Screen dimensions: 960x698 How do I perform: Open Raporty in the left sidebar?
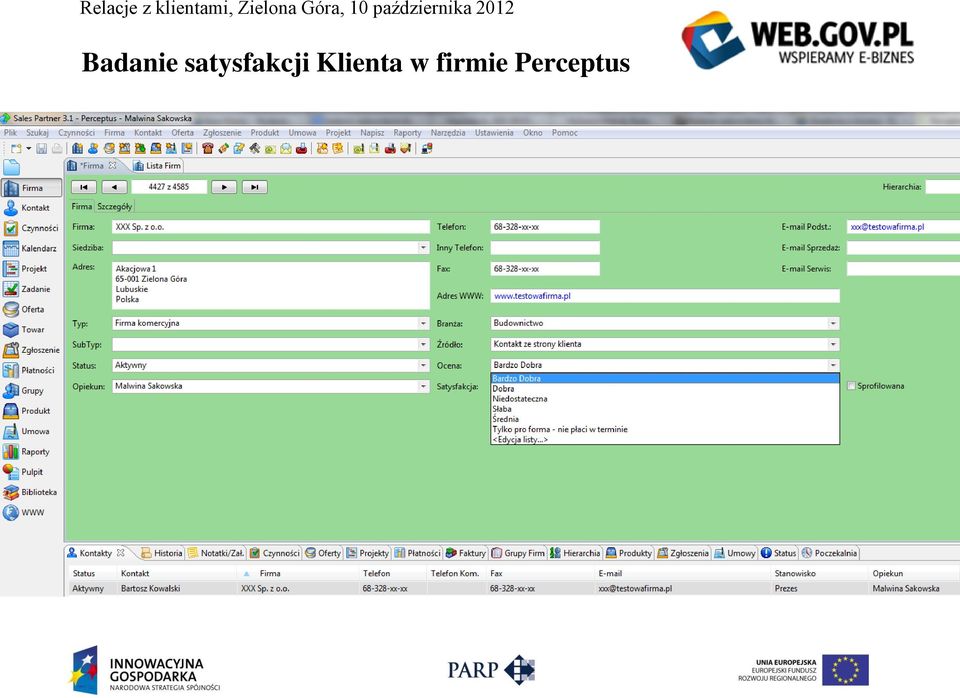[x=27, y=452]
